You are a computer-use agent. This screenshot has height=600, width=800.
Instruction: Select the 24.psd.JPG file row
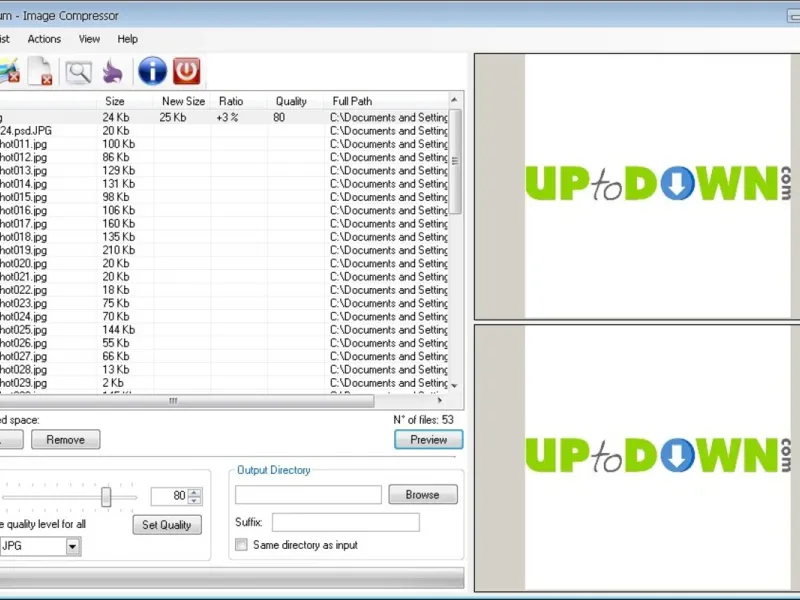click(x=224, y=131)
